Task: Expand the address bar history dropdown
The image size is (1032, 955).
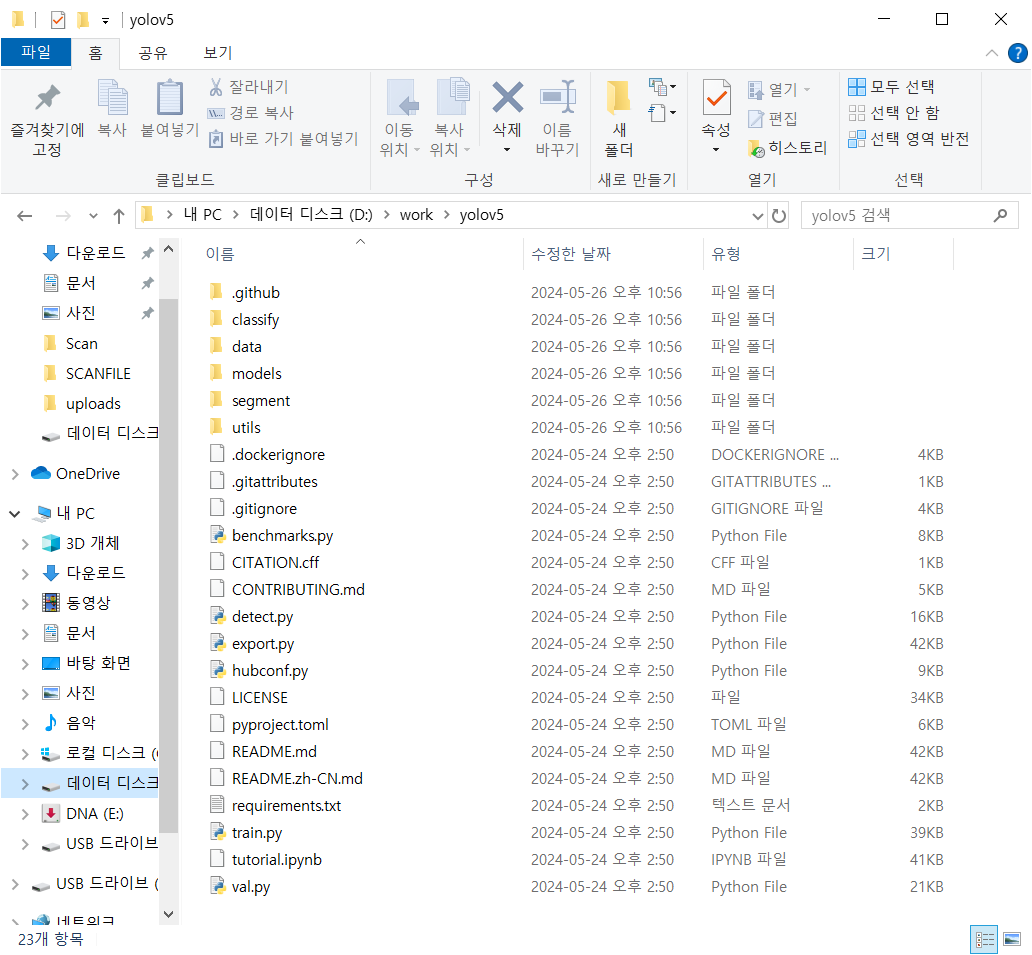Action: (x=758, y=216)
